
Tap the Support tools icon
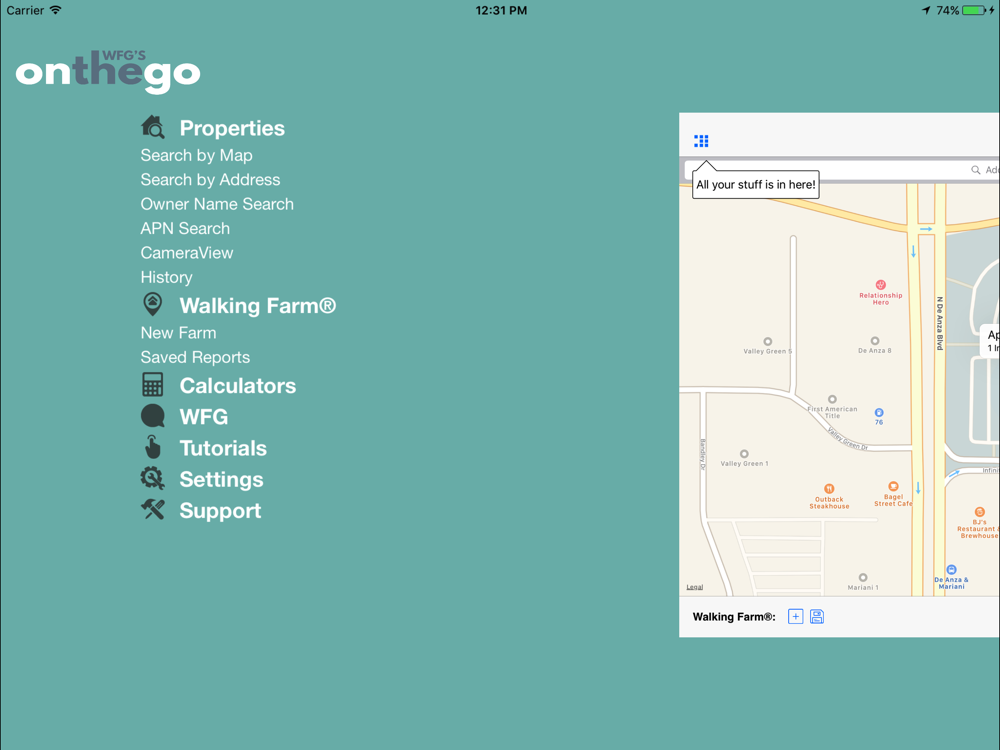tap(152, 509)
